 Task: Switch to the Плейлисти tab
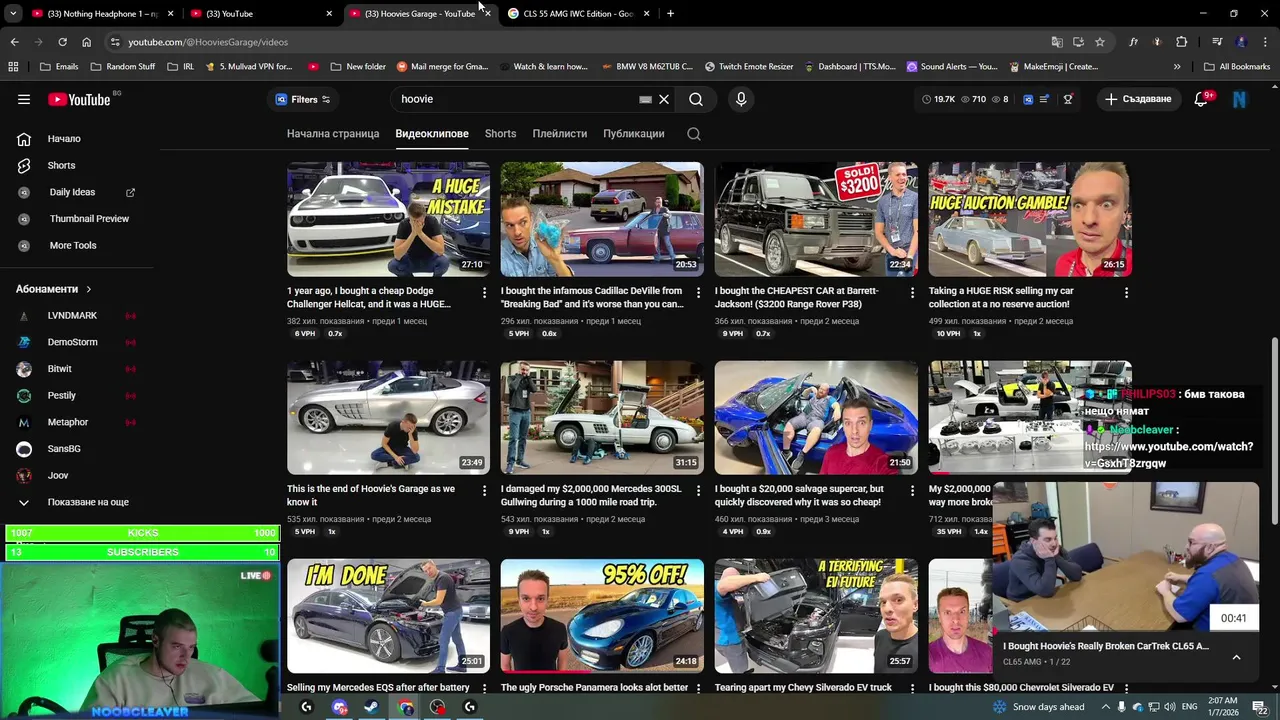[559, 133]
